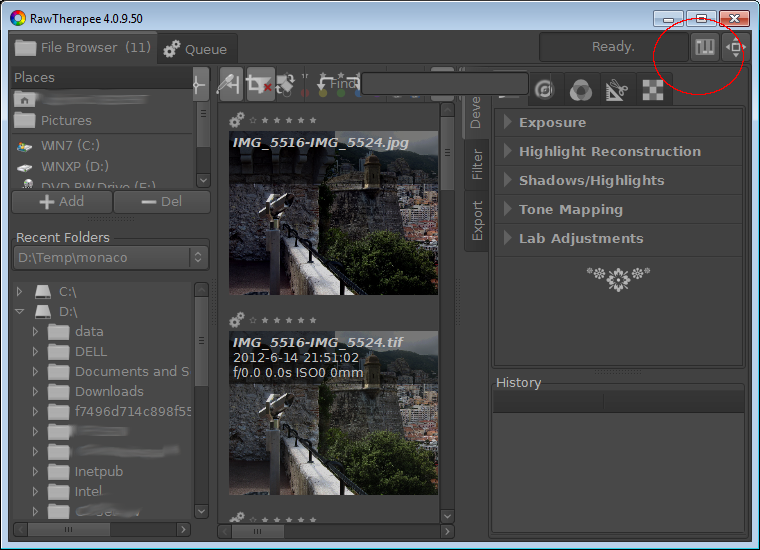Open the Raw tab (checkerboard icon)
Image resolution: width=760 pixels, height=550 pixels.
click(652, 90)
